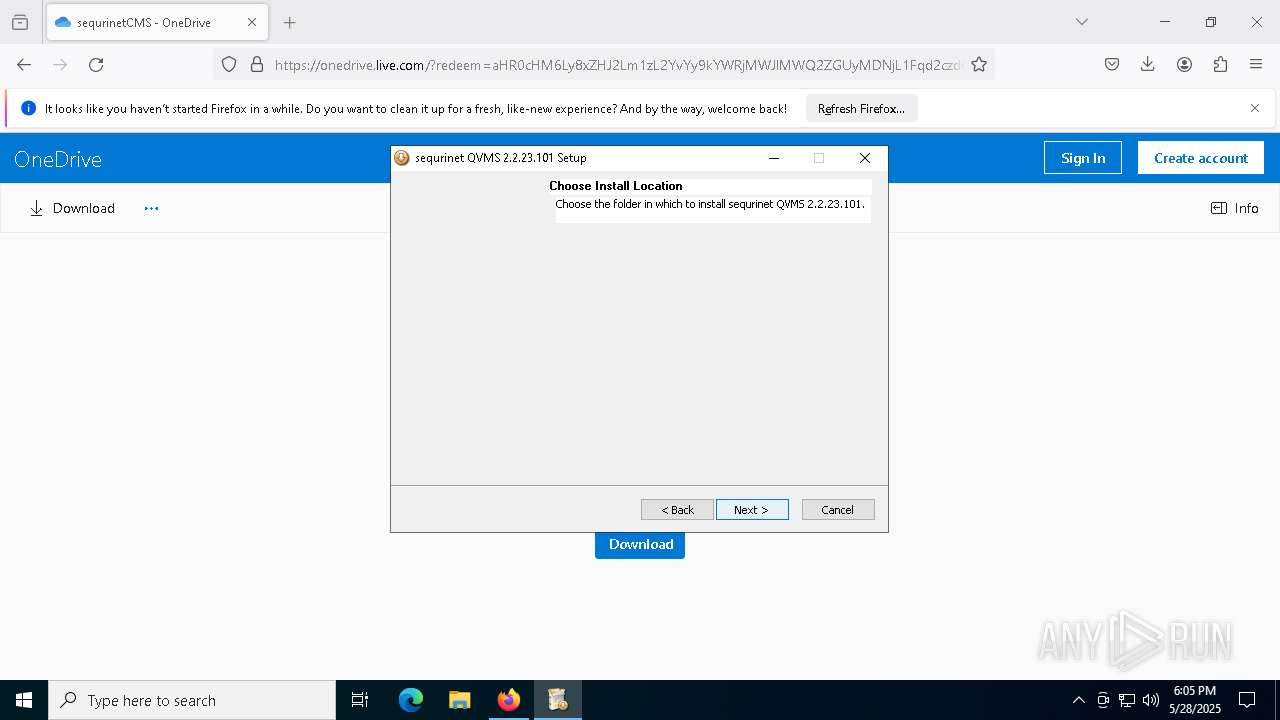Viewport: 1280px width, 720px height.
Task: Open a new browser tab
Action: [290, 22]
